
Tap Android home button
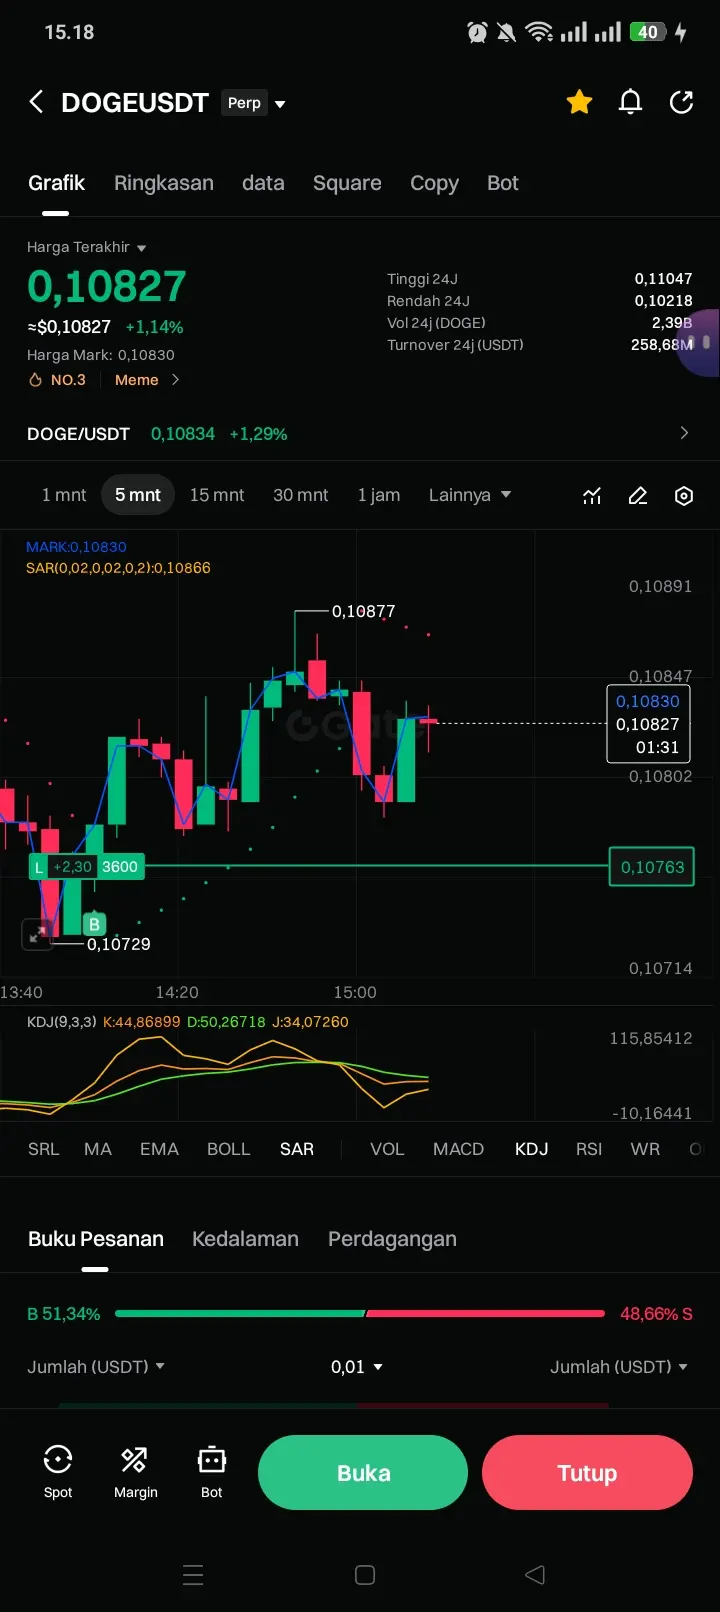pyautogui.click(x=365, y=1575)
